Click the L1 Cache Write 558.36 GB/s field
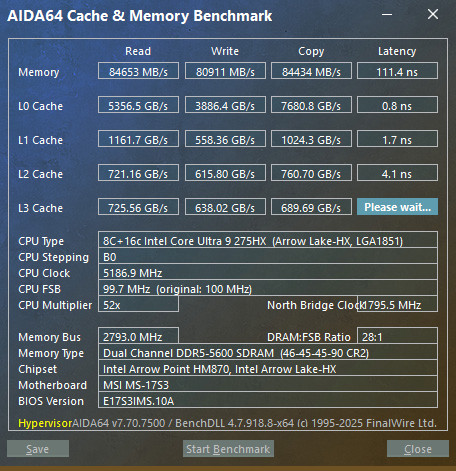Viewport: 456px width, 471px height. coord(225,139)
